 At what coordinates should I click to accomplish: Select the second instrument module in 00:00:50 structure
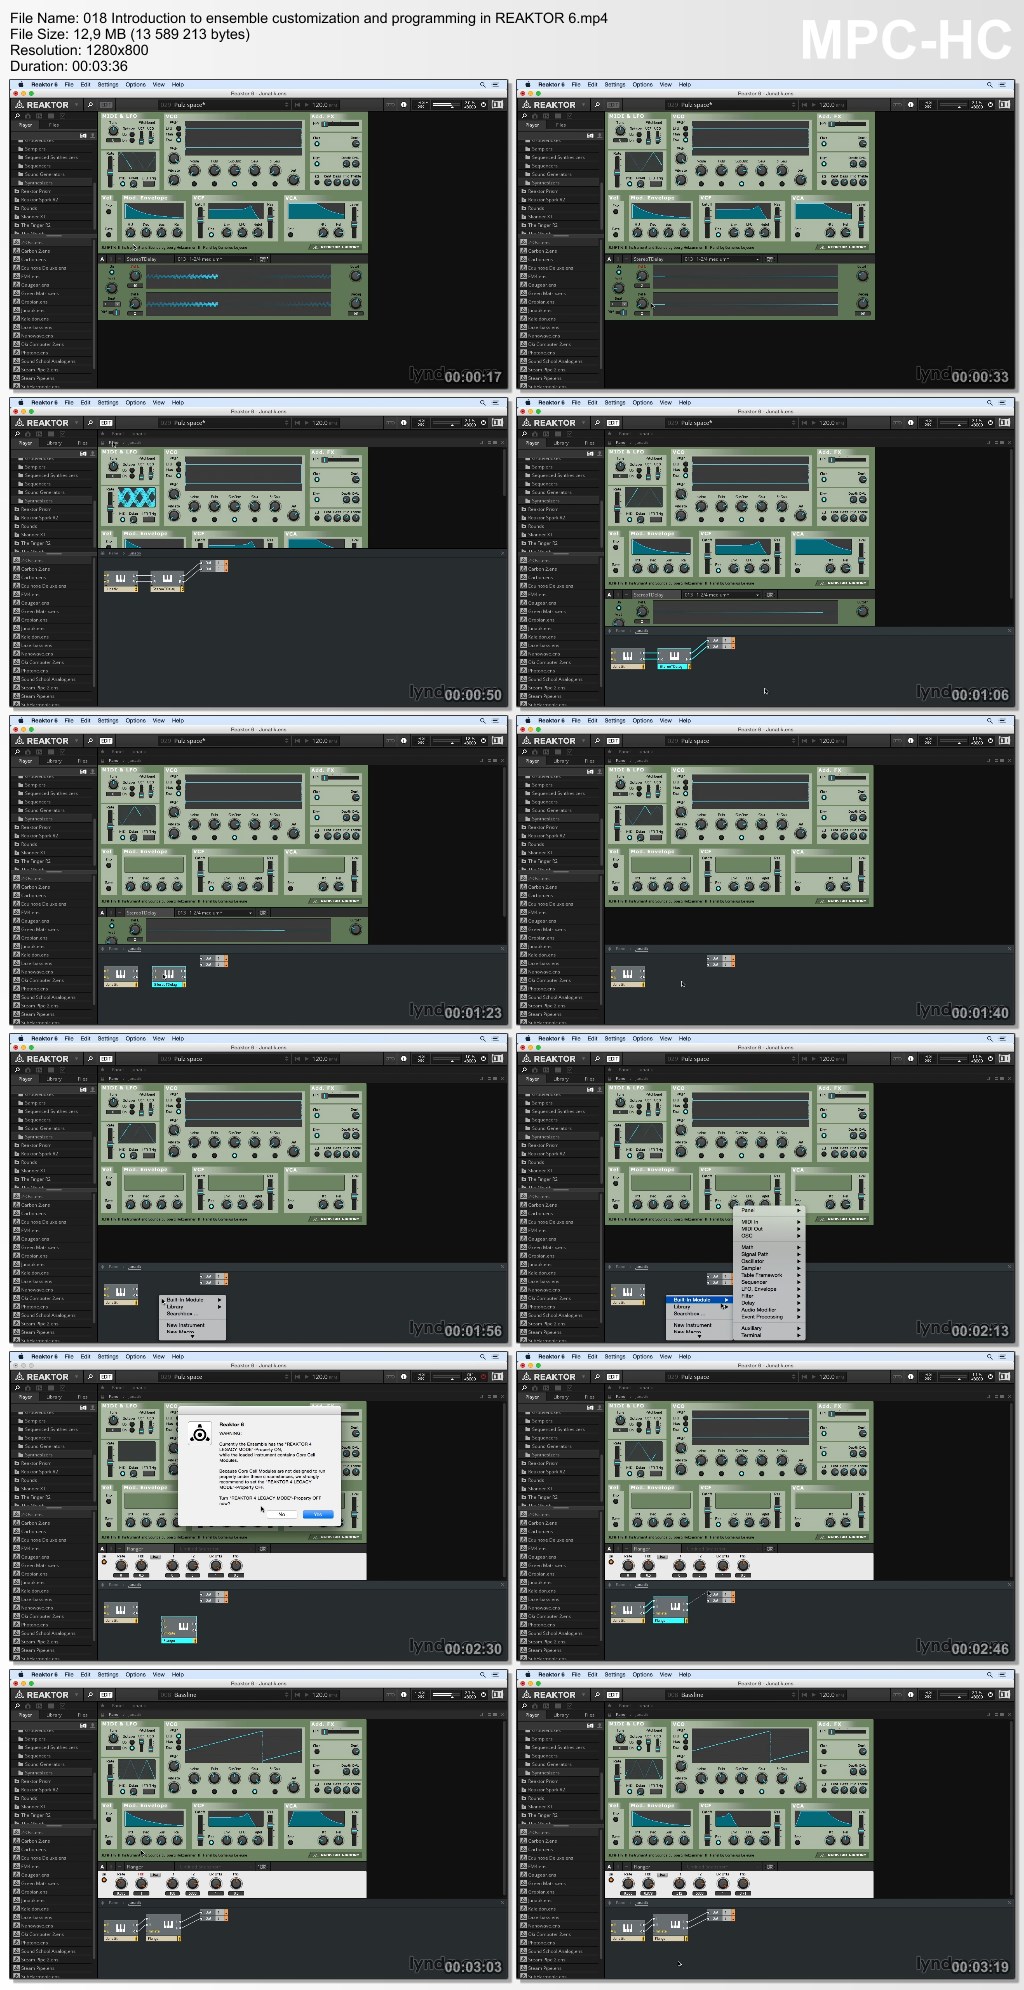tap(167, 581)
